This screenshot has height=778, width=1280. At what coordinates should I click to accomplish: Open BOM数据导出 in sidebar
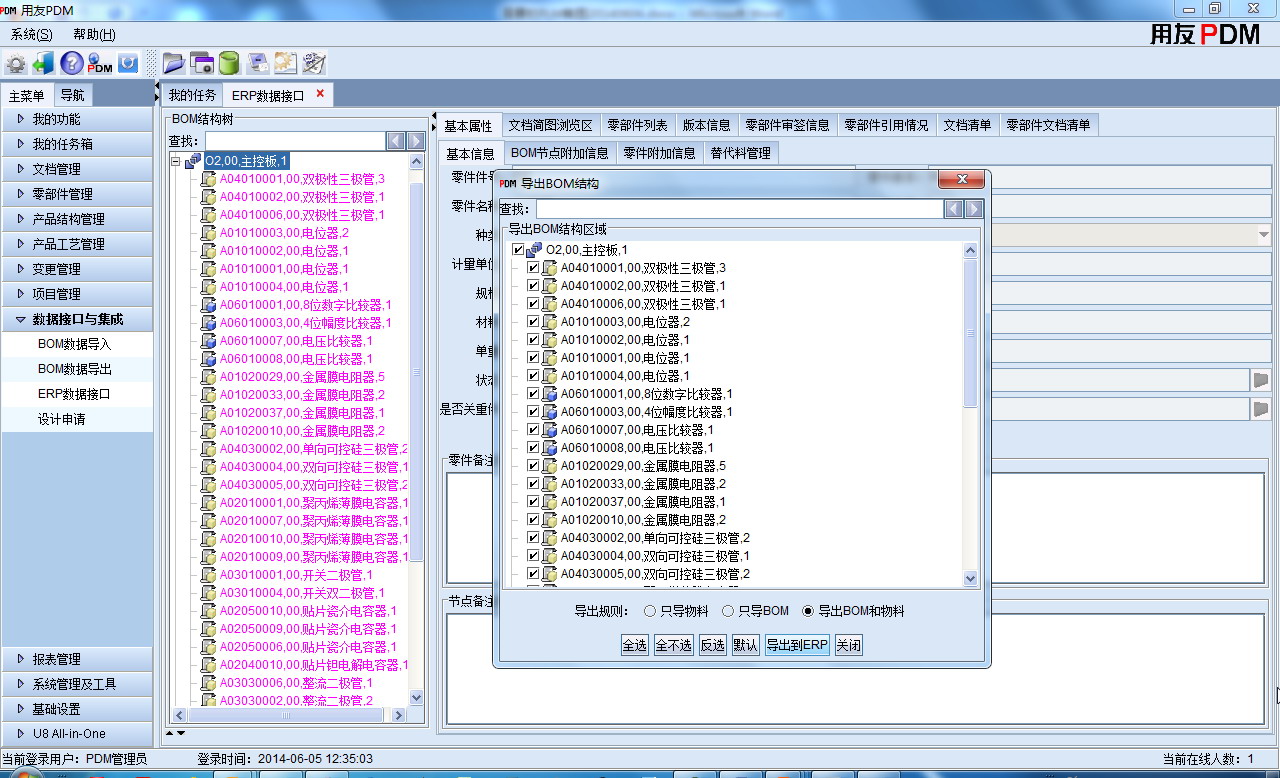tap(75, 369)
